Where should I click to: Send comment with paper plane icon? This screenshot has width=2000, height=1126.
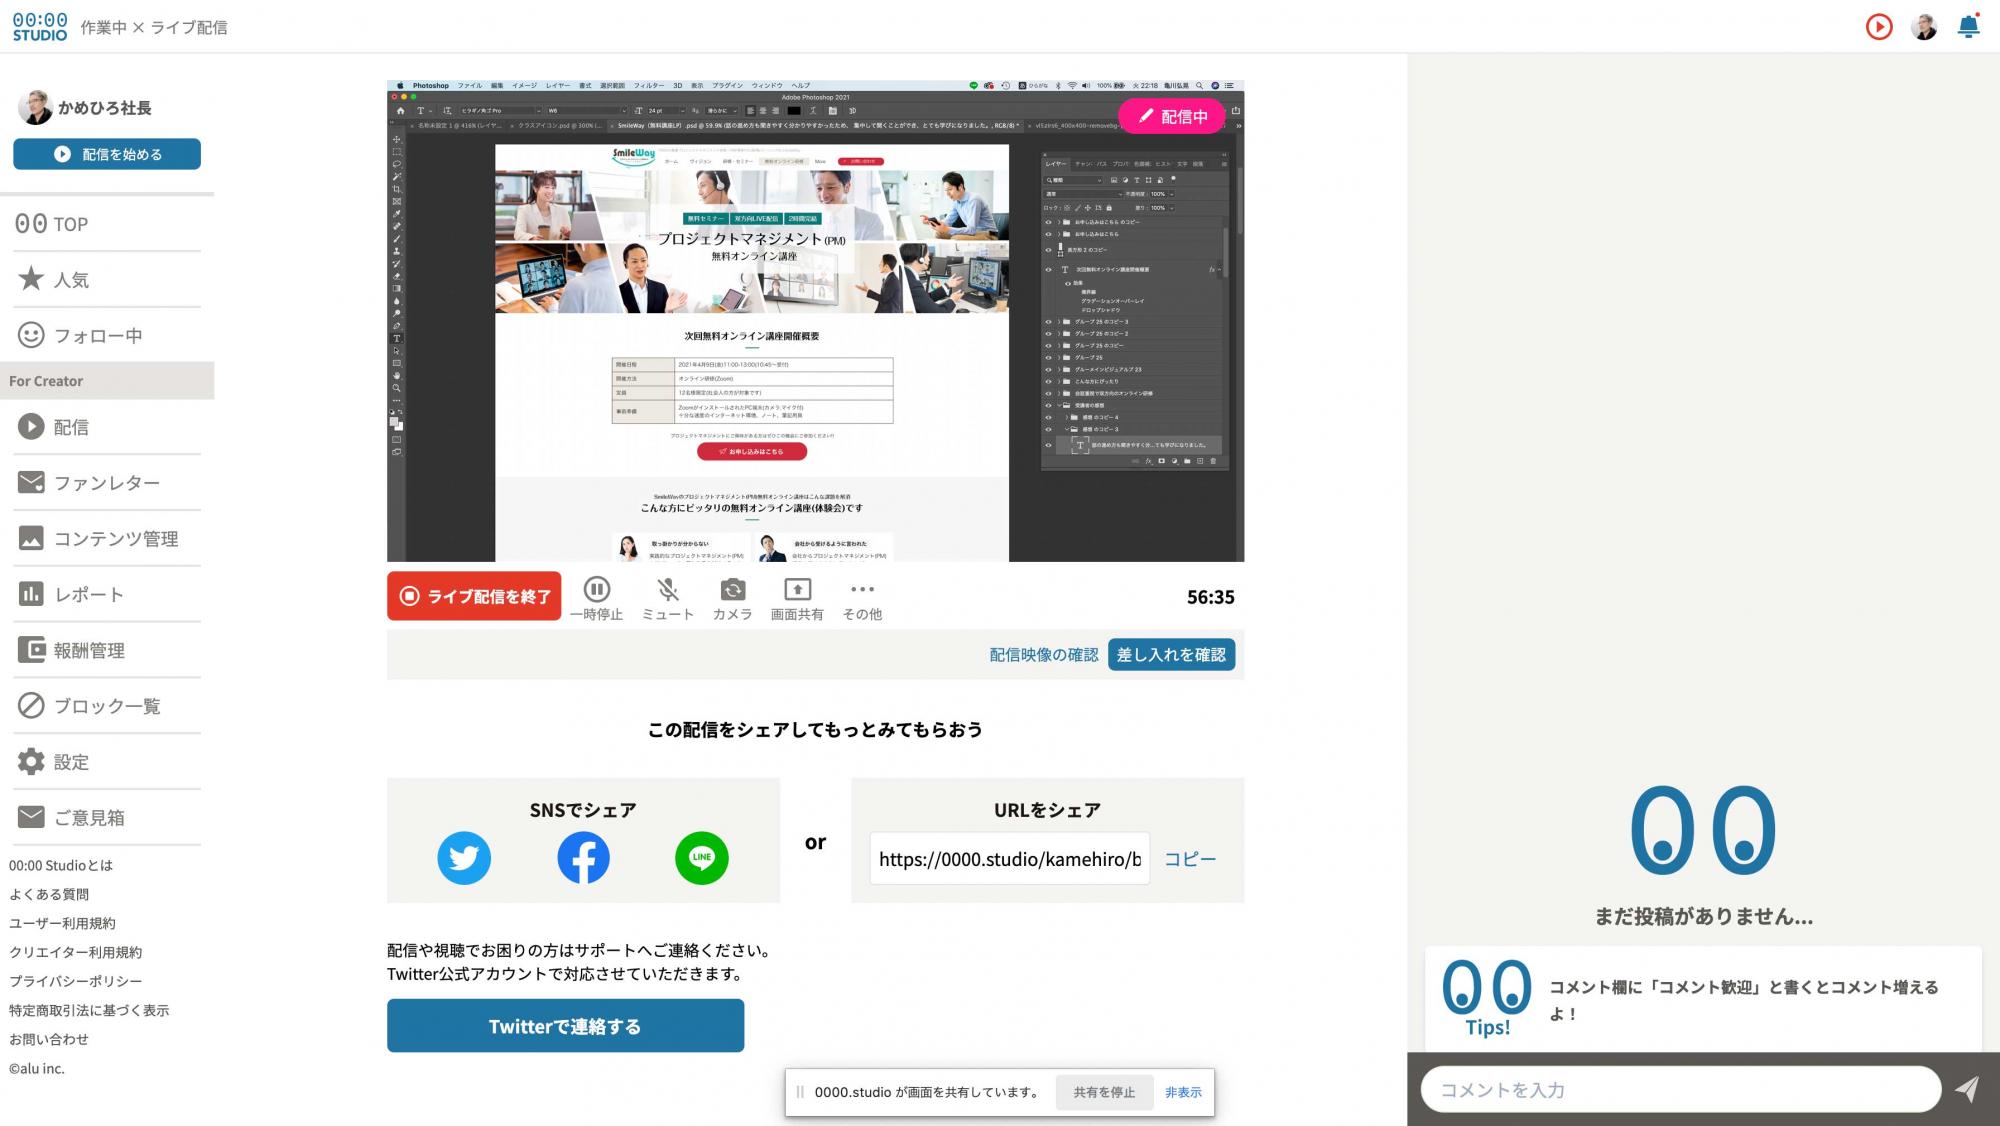1967,1089
